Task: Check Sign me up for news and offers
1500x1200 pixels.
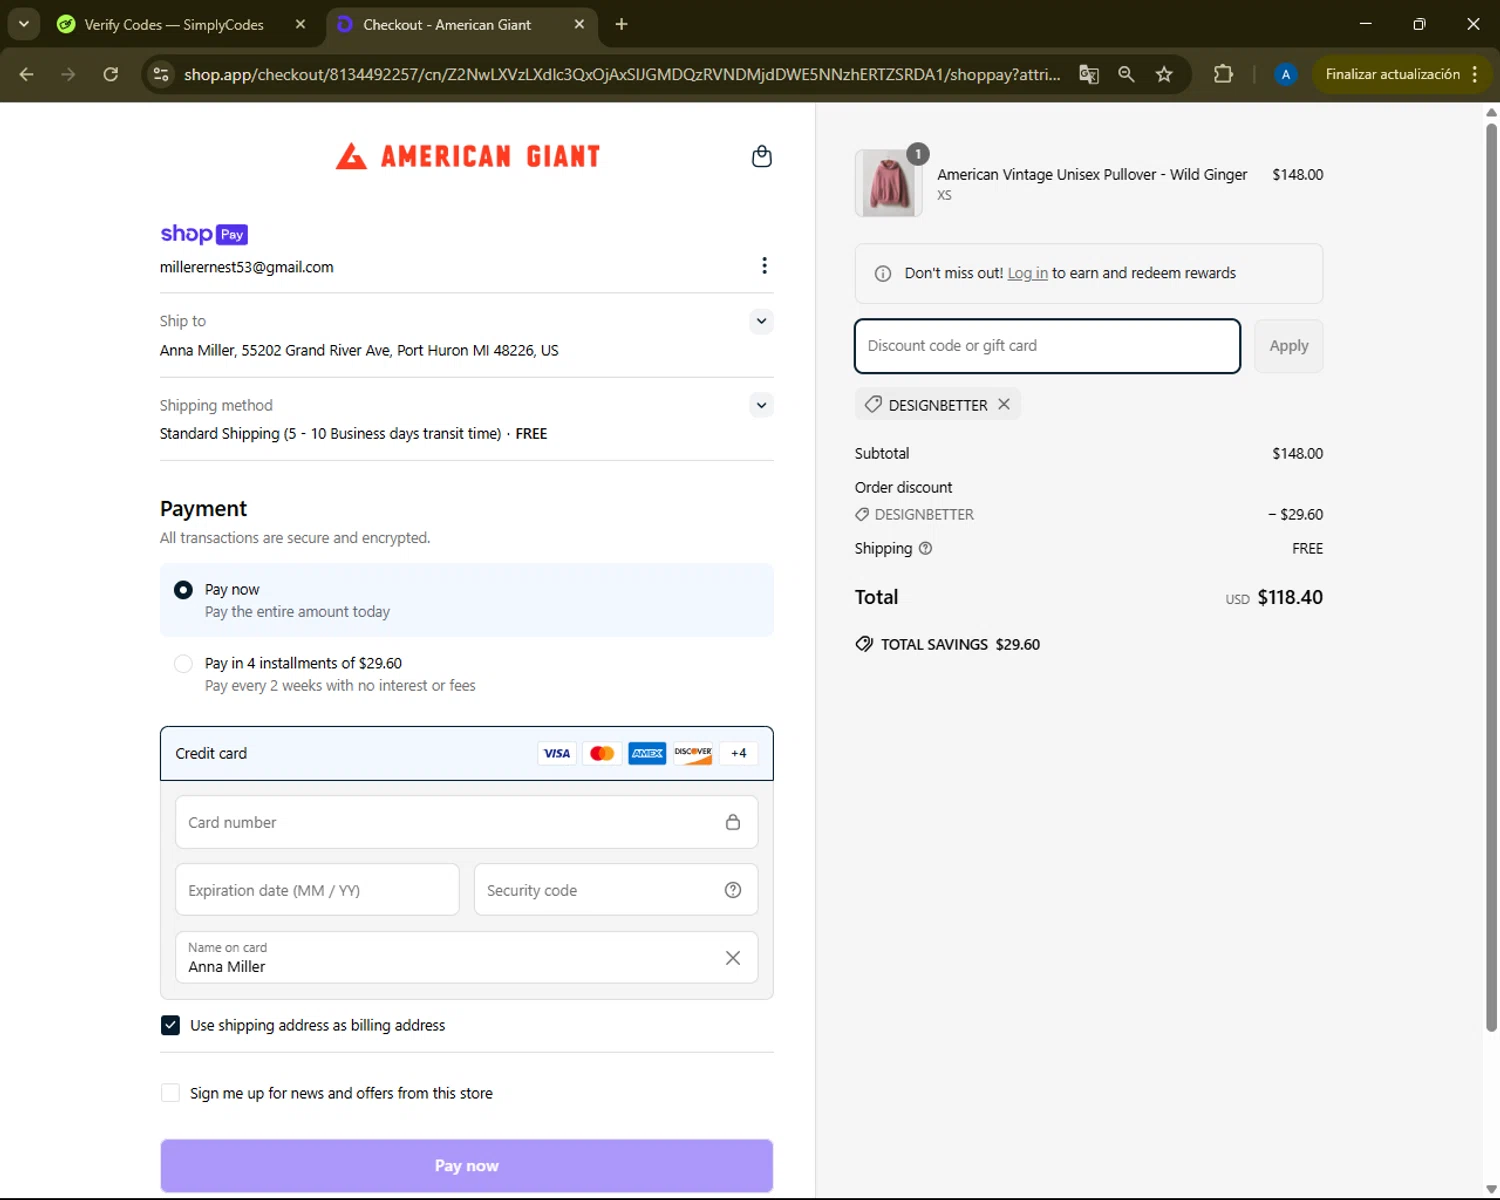Action: click(x=170, y=1093)
